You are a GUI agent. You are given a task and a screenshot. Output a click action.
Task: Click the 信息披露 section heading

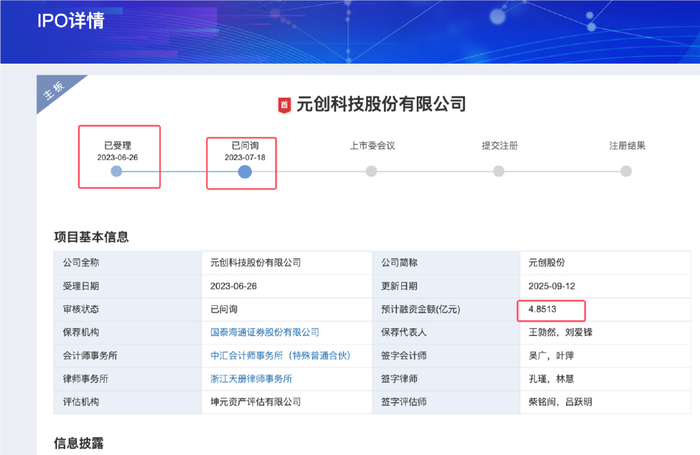pyautogui.click(x=79, y=443)
